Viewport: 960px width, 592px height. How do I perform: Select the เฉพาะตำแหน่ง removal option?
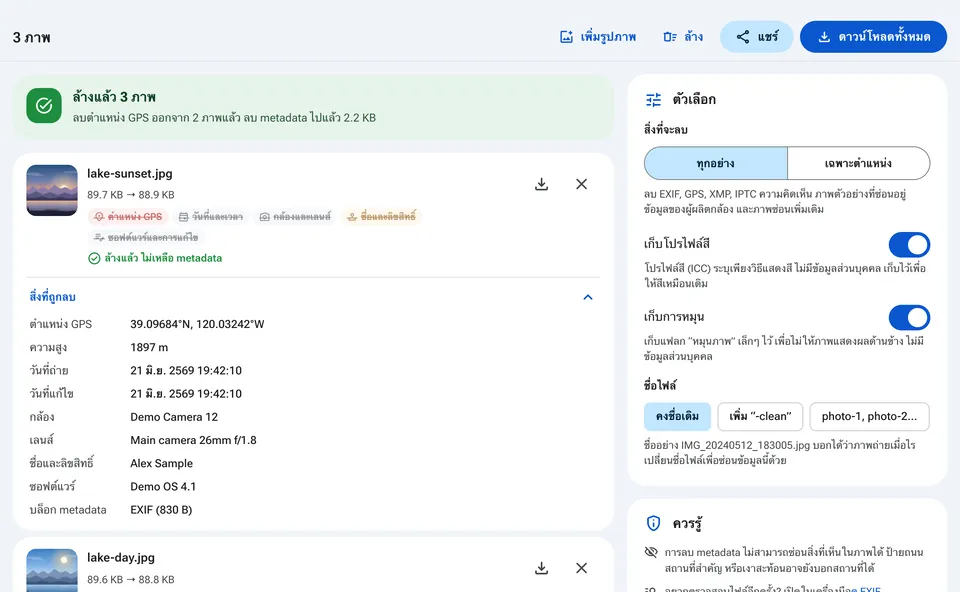pos(858,163)
